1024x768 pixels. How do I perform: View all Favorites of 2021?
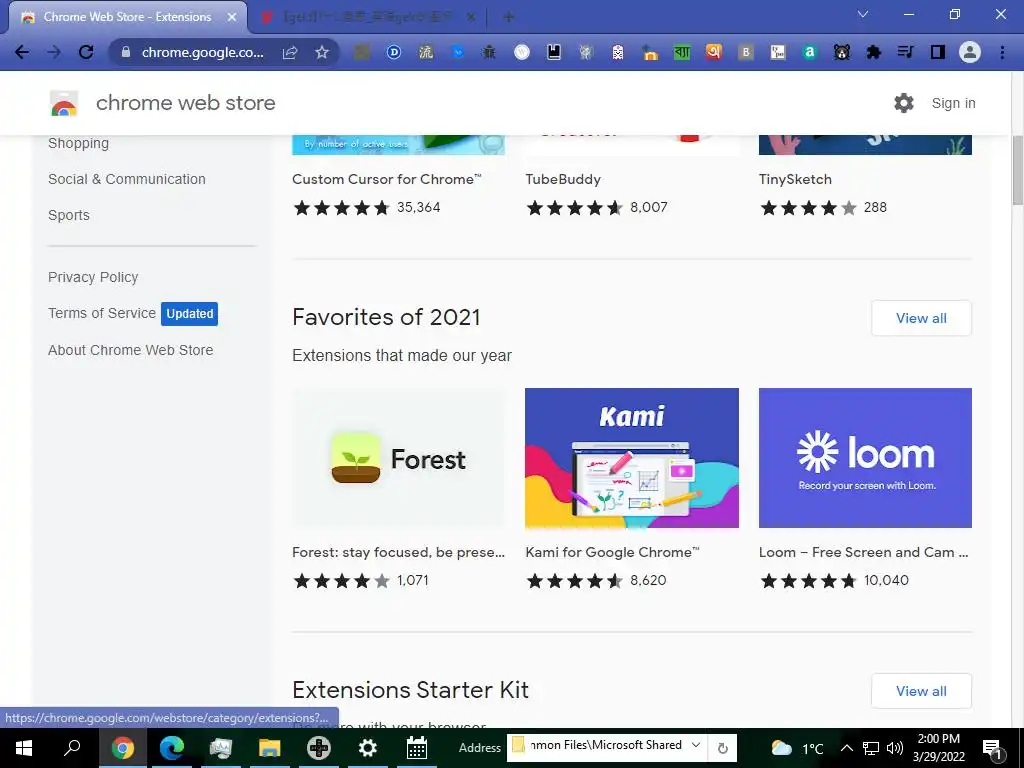pyautogui.click(x=921, y=318)
